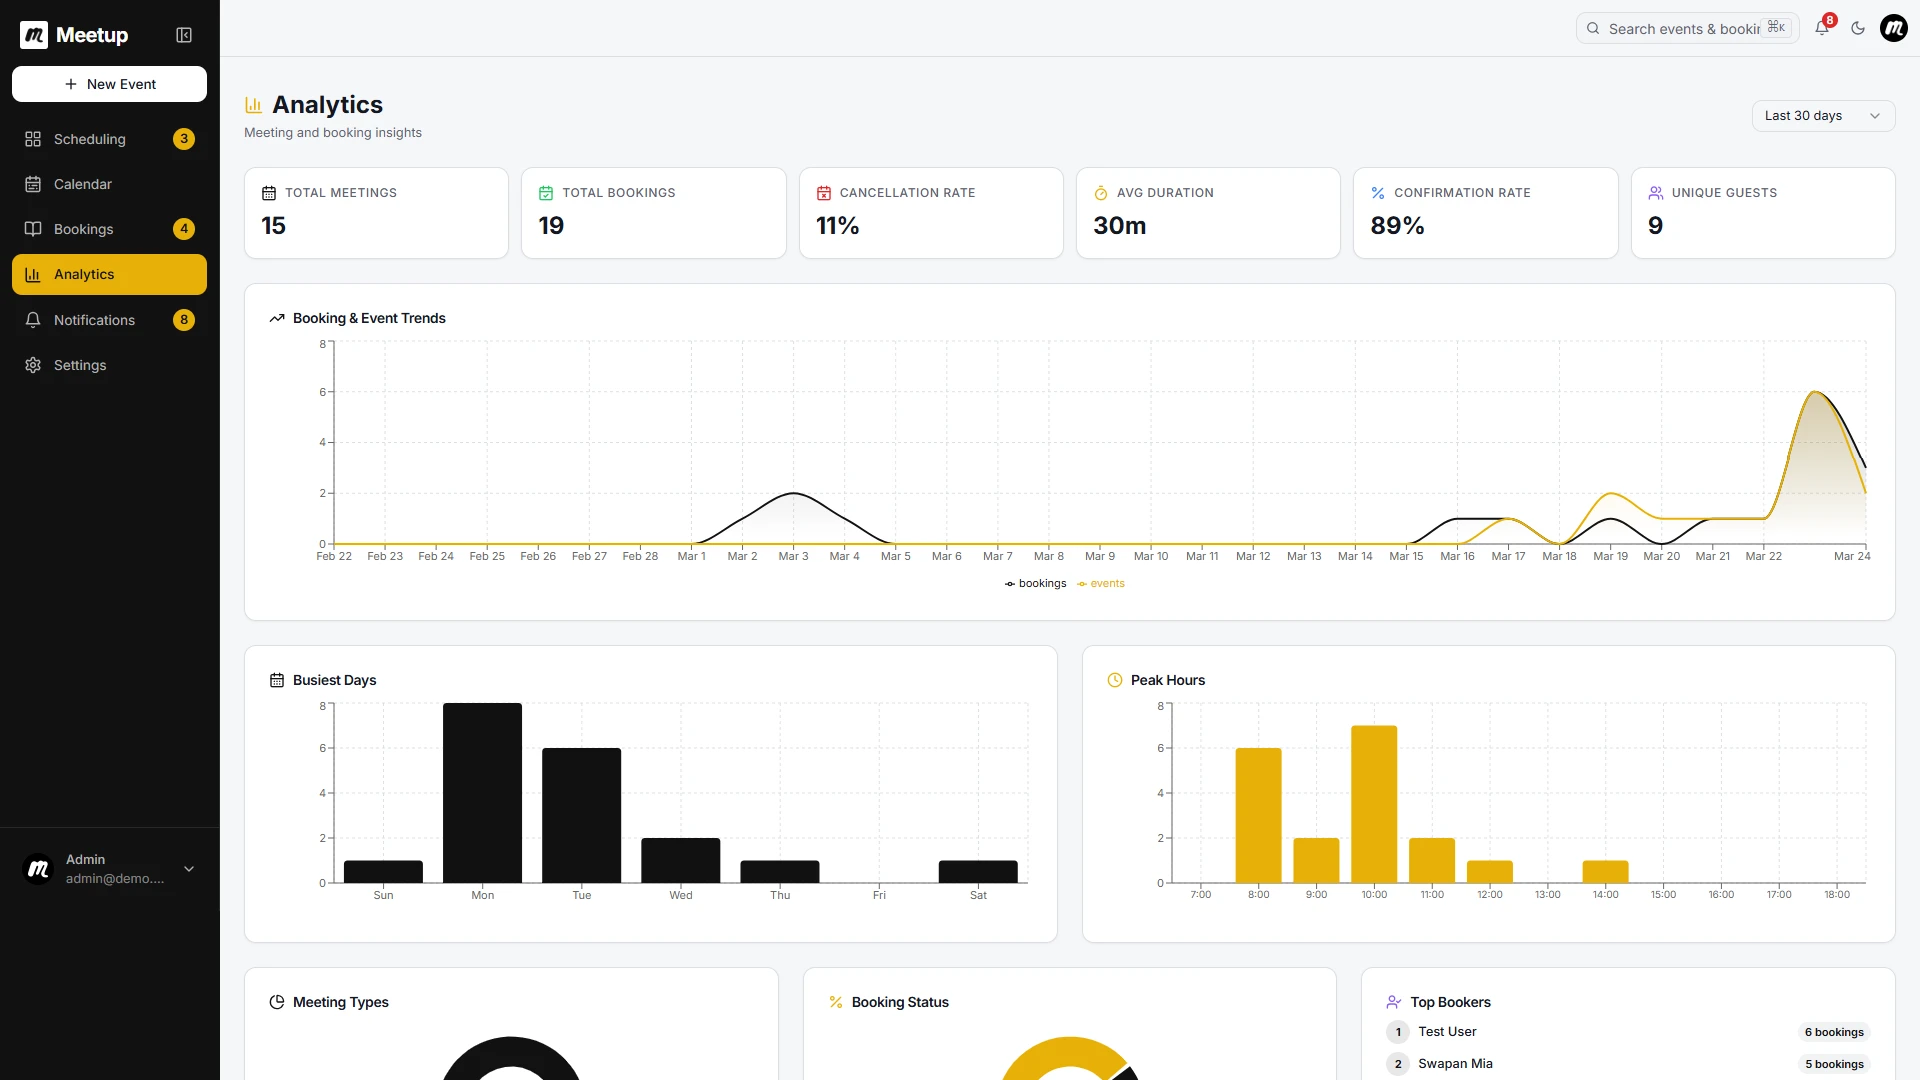Click the Swapan Mia top booker row
Viewport: 1920px width, 1080px height.
[x=1627, y=1064]
